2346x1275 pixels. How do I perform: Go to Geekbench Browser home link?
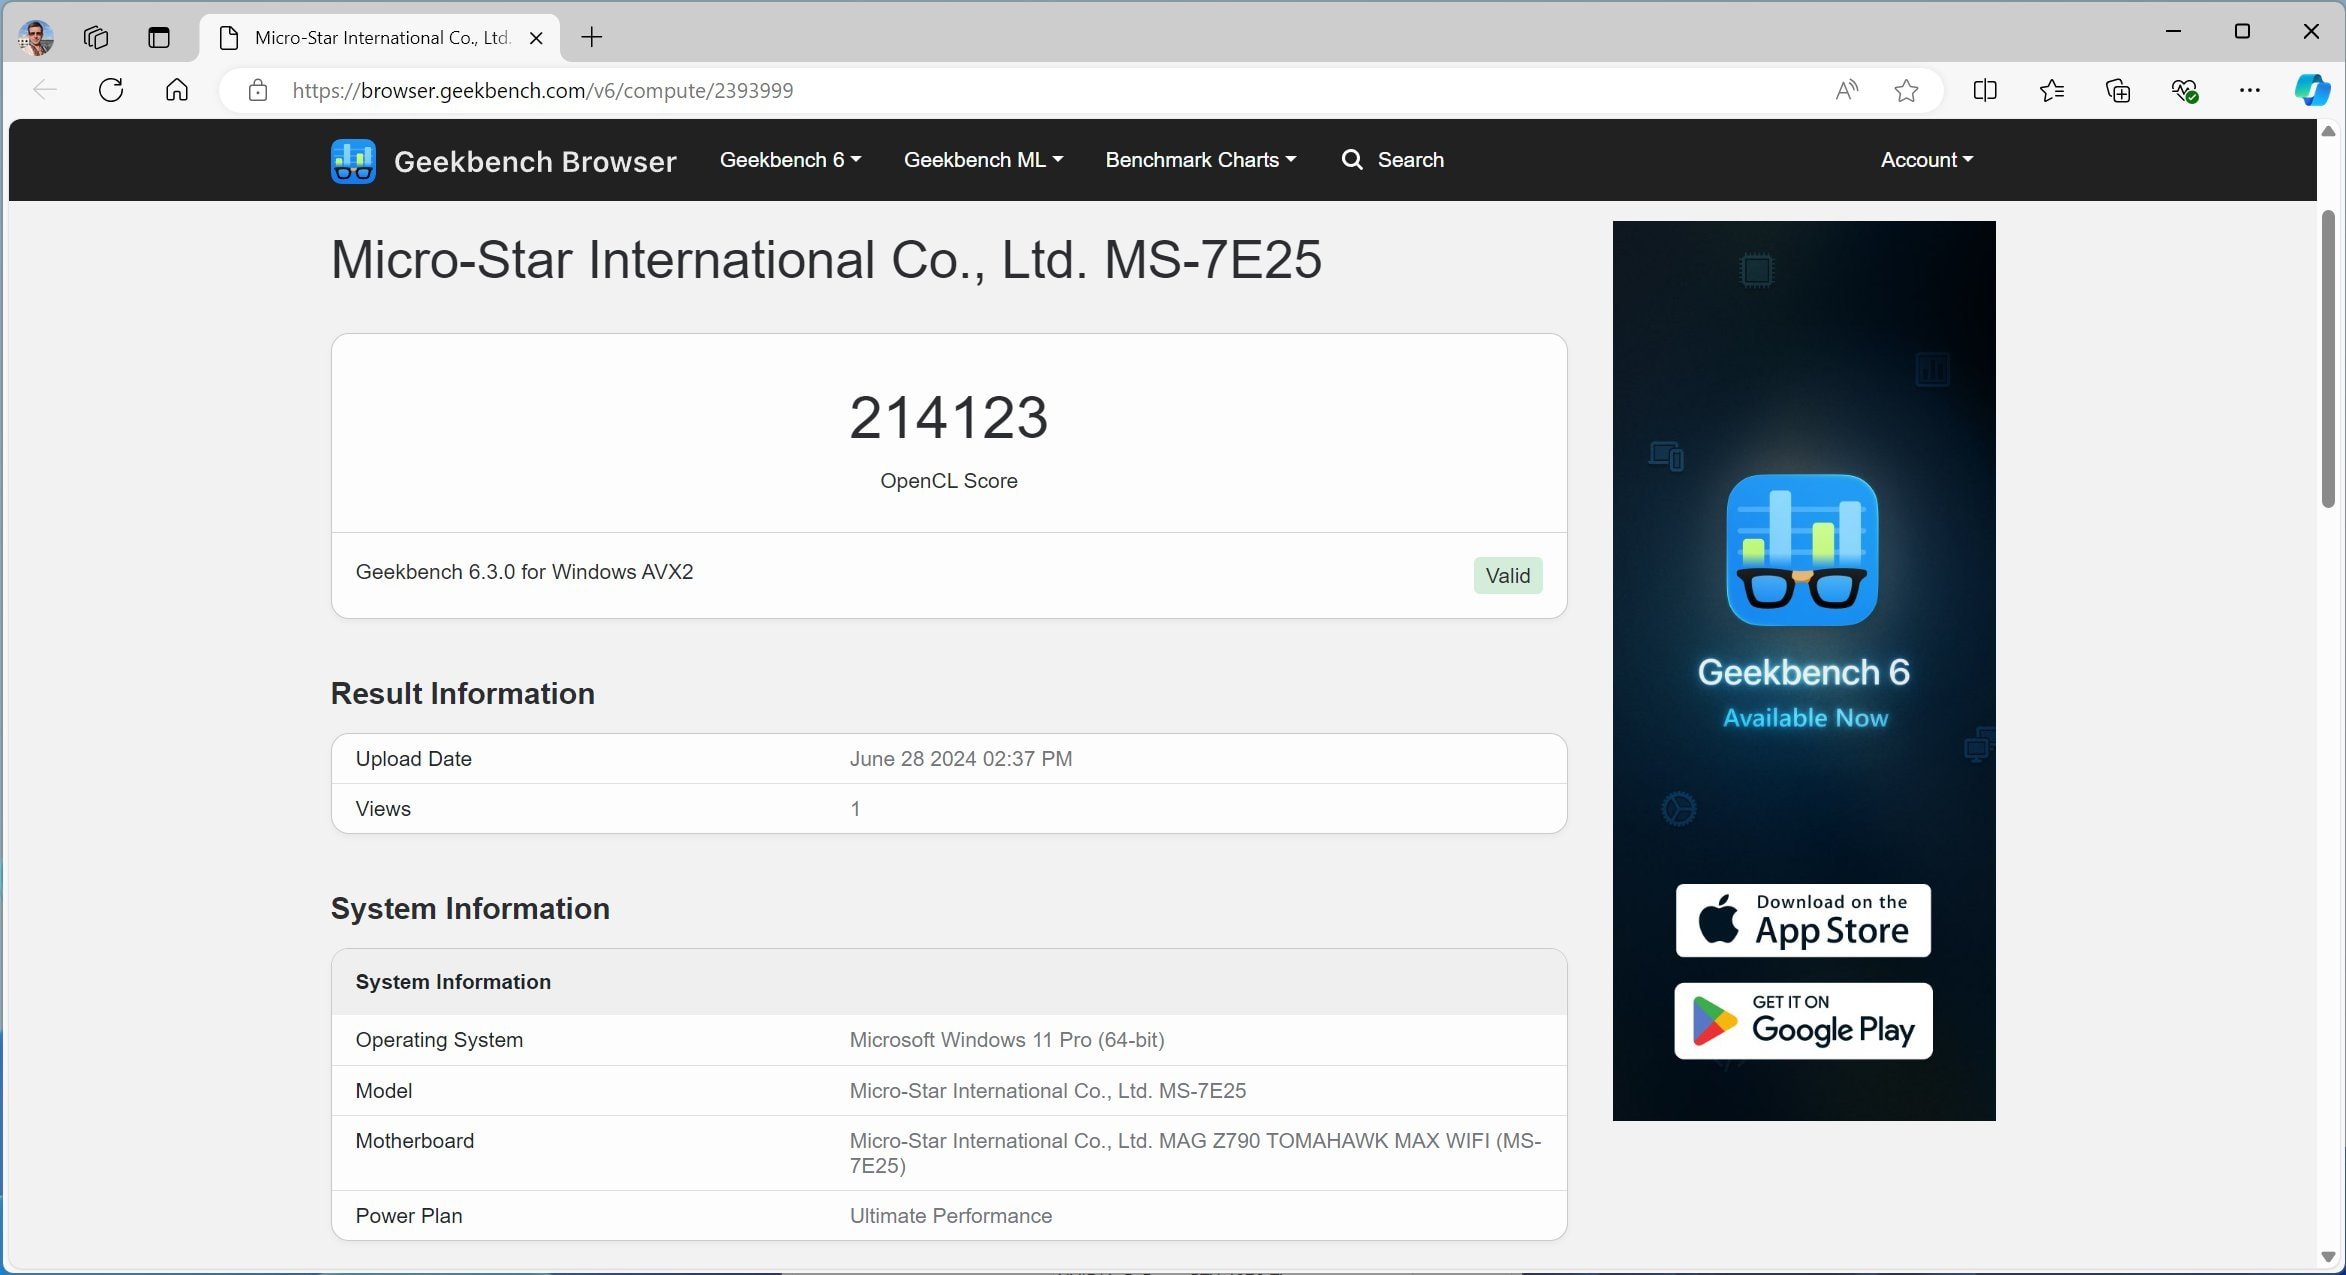click(x=535, y=161)
